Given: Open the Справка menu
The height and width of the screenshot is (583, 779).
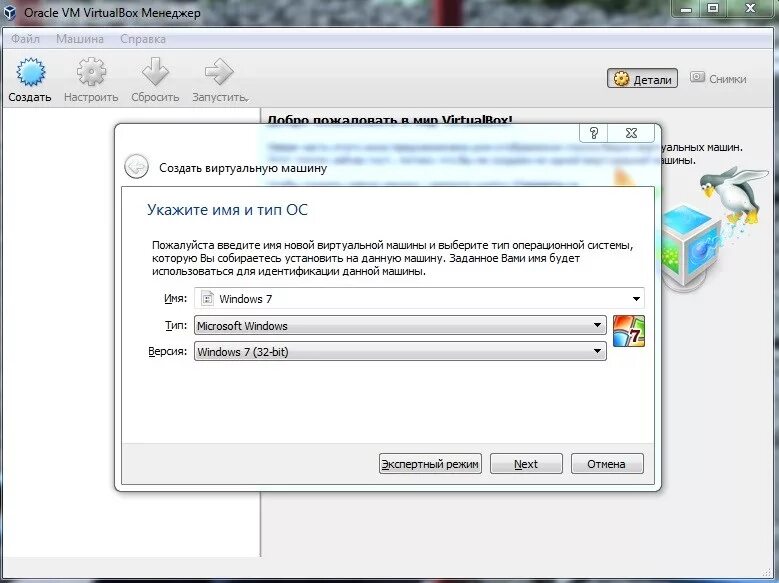Looking at the screenshot, I should click(x=143, y=39).
